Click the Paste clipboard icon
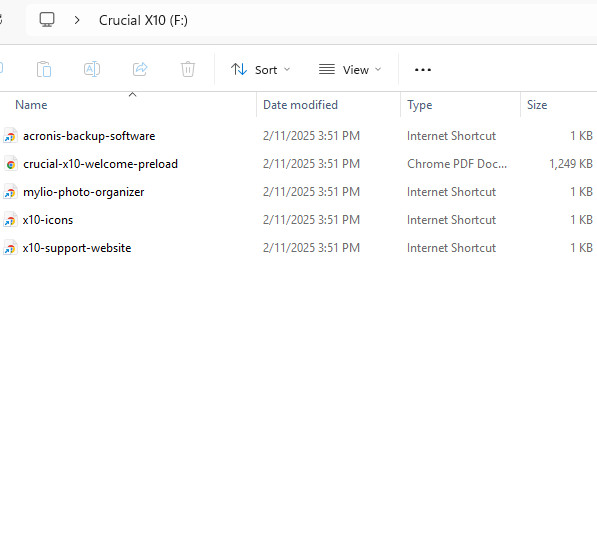The width and height of the screenshot is (597, 549). click(44, 69)
